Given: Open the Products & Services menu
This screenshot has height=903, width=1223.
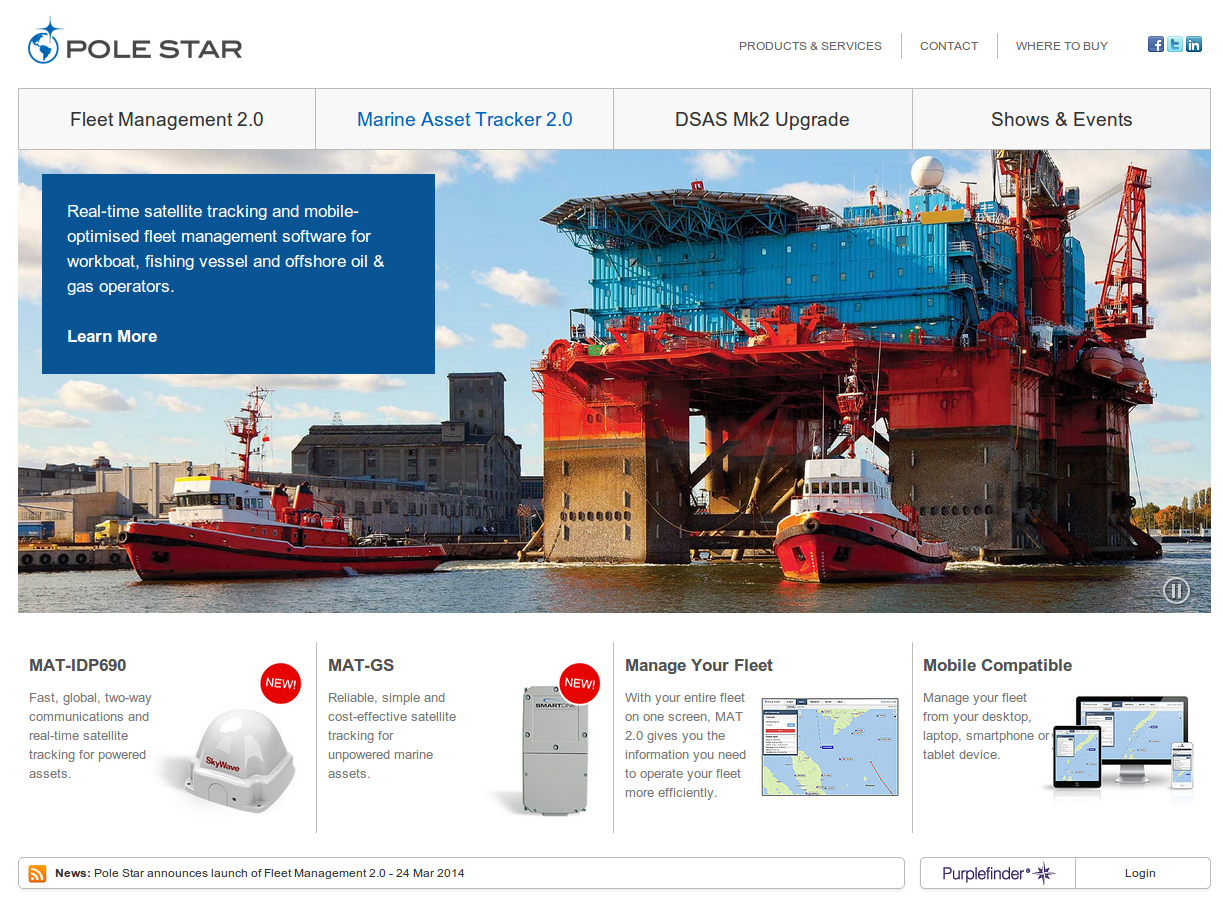Looking at the screenshot, I should (x=810, y=46).
